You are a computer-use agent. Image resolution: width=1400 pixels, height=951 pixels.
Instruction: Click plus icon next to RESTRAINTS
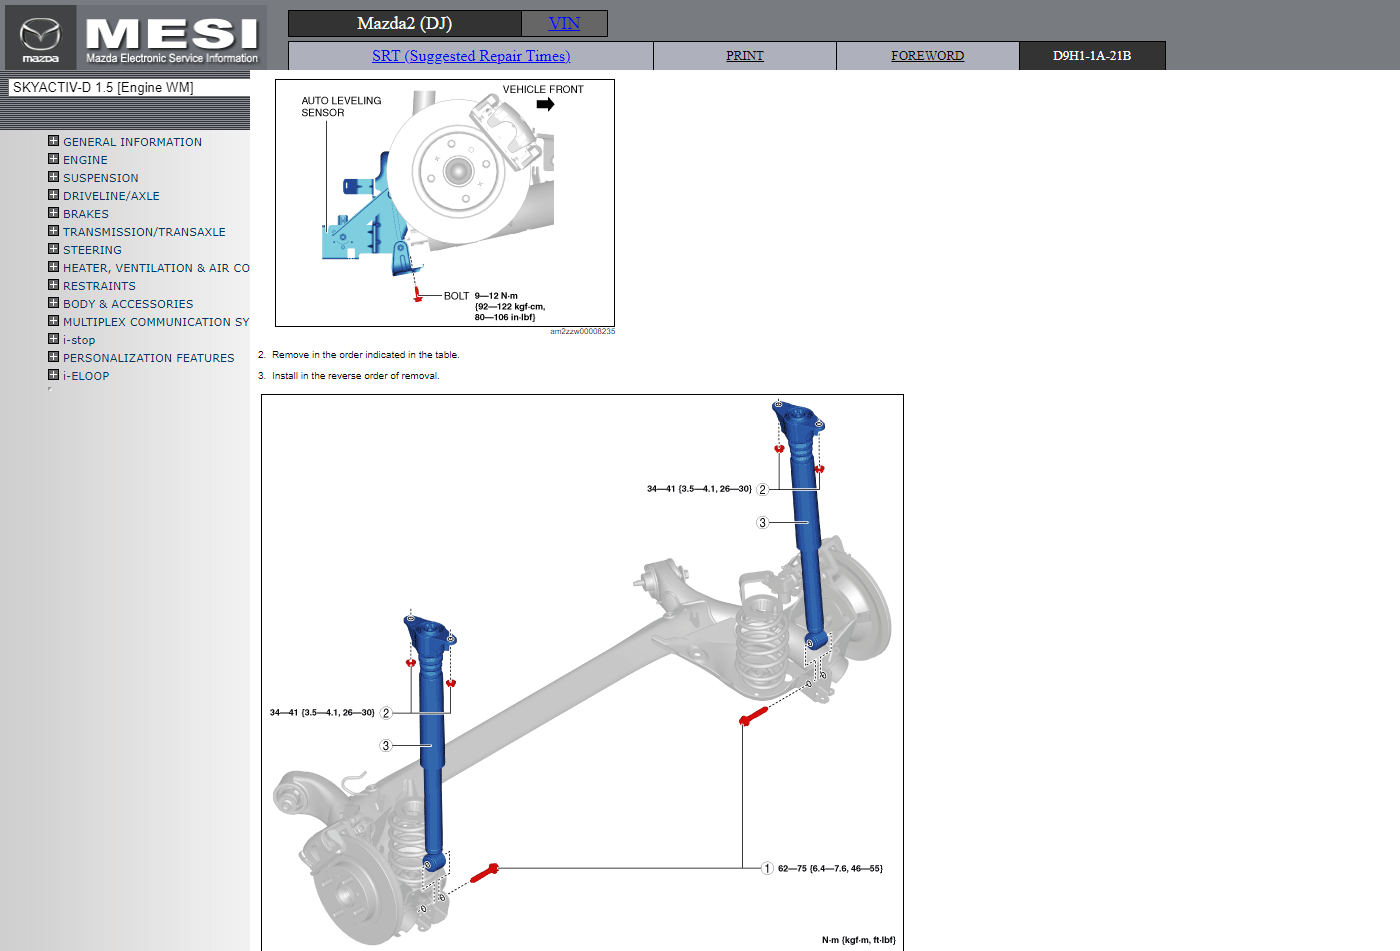click(x=54, y=285)
